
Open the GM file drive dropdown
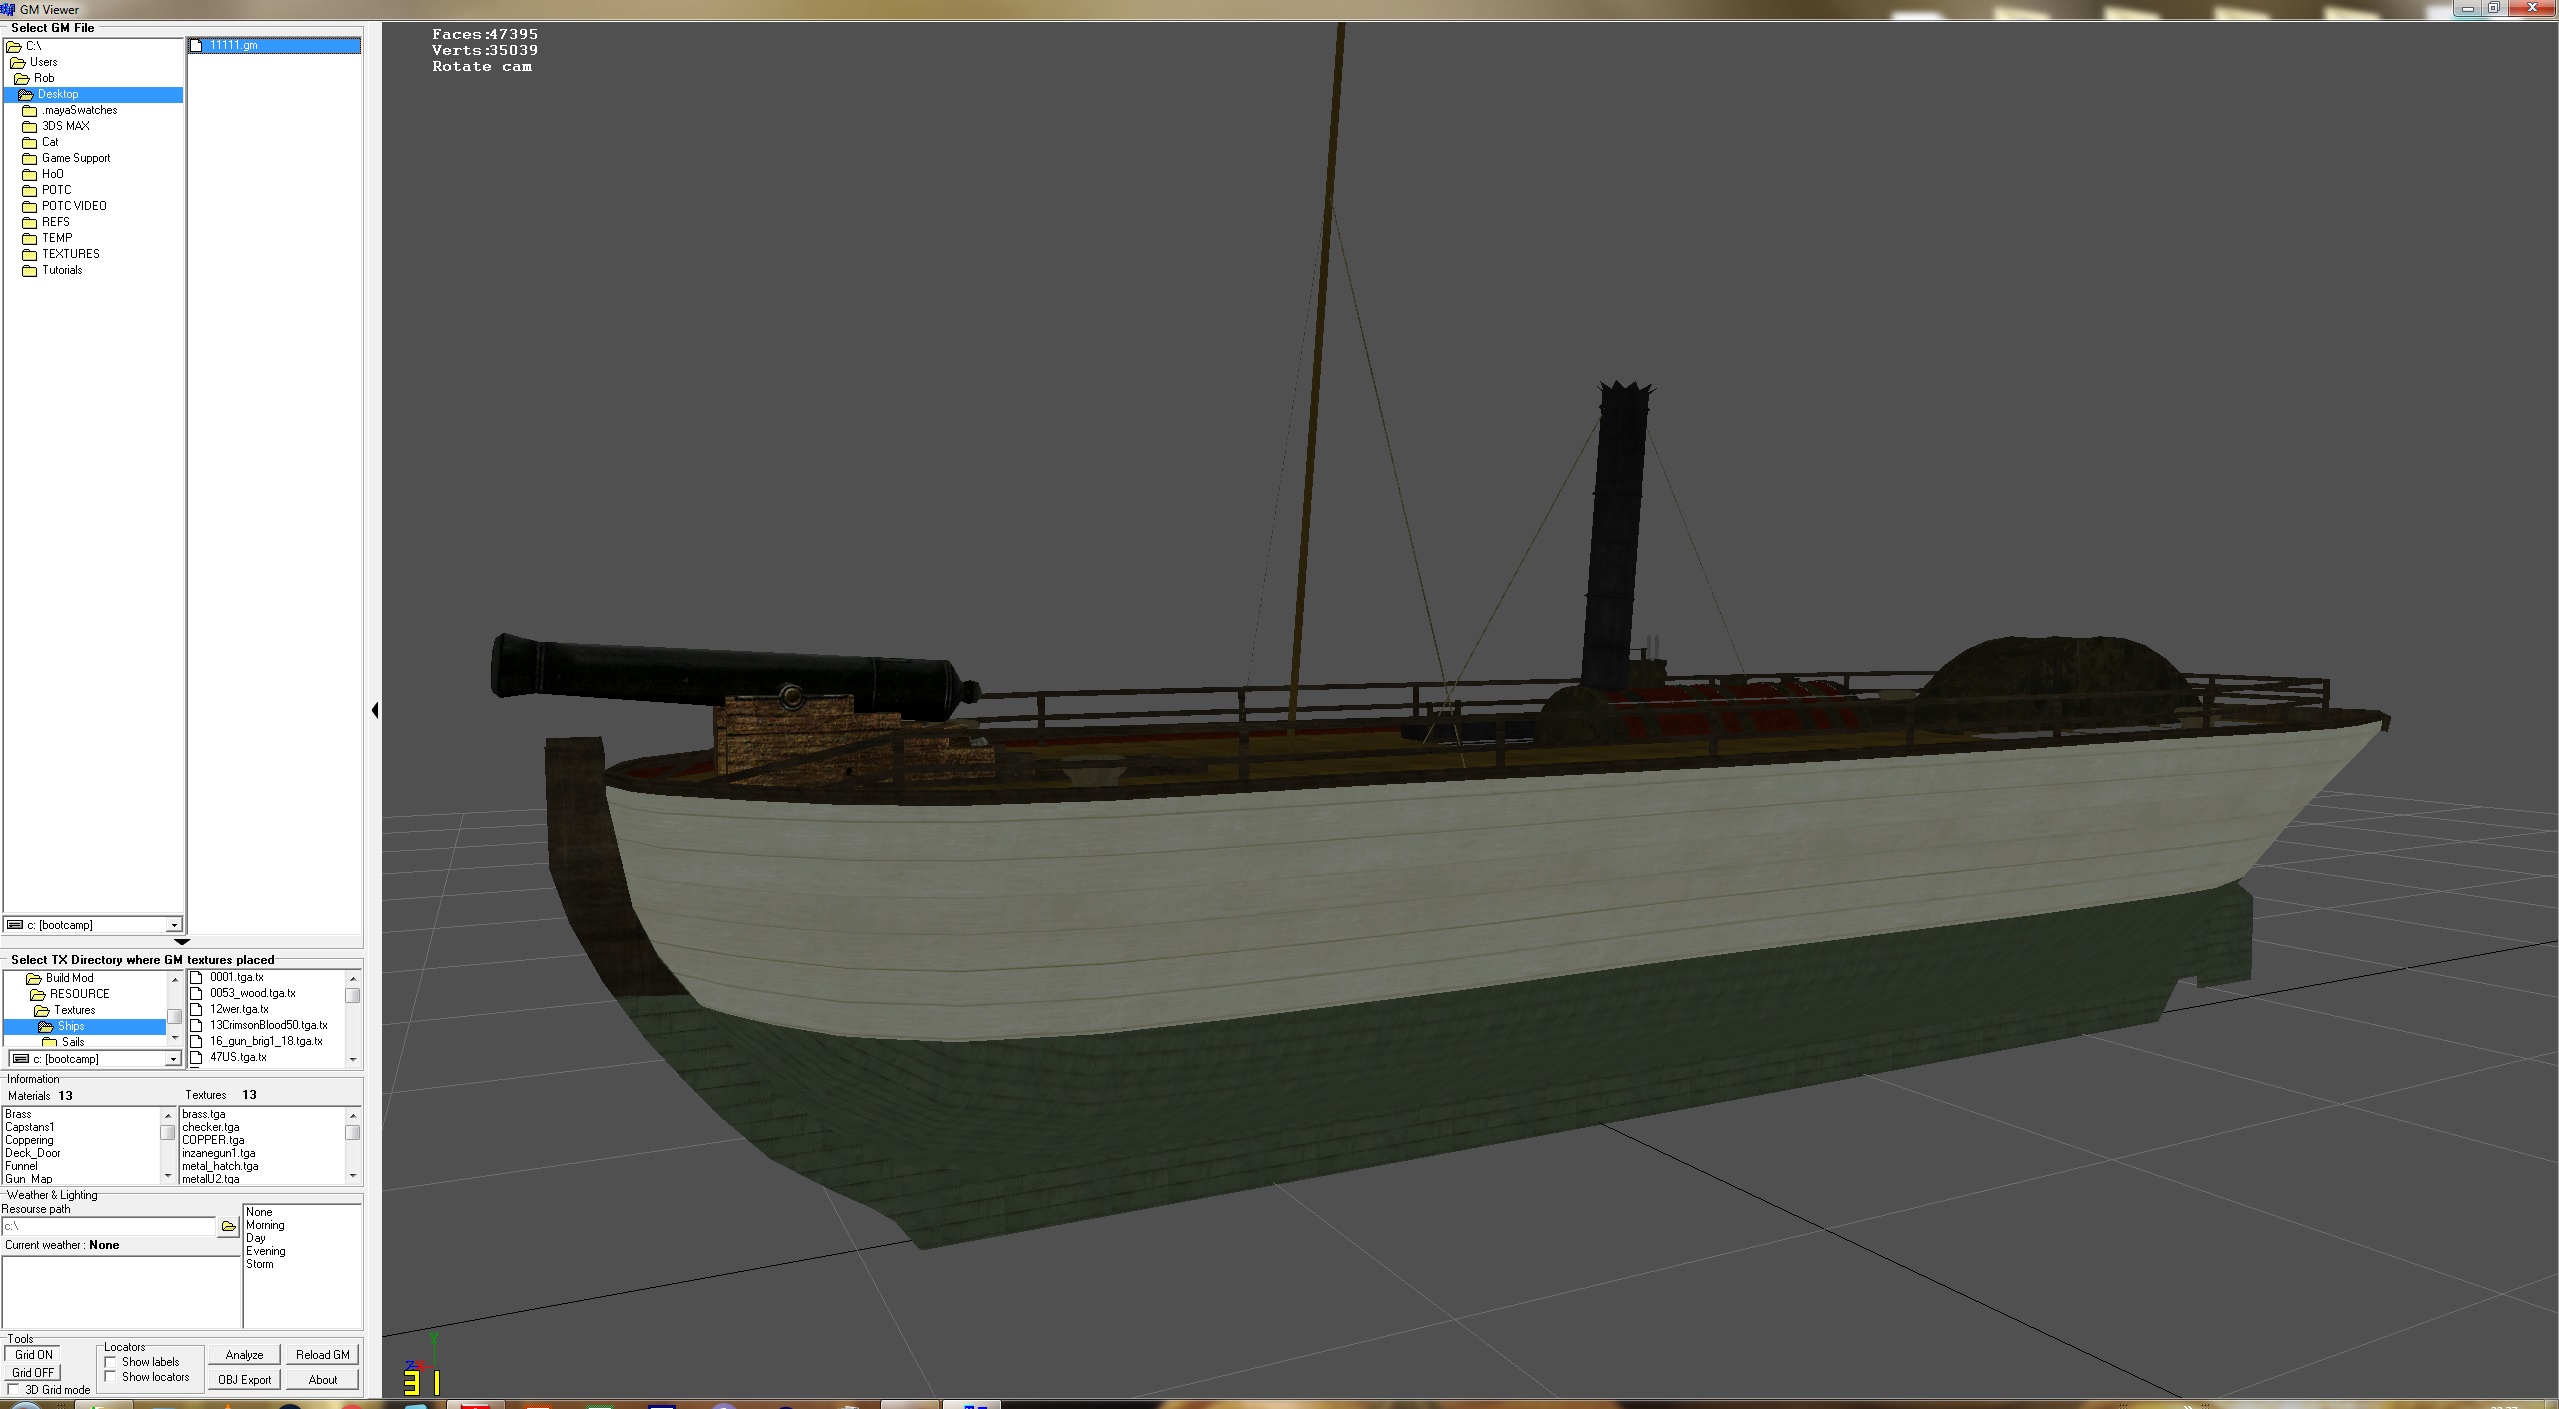[x=174, y=925]
